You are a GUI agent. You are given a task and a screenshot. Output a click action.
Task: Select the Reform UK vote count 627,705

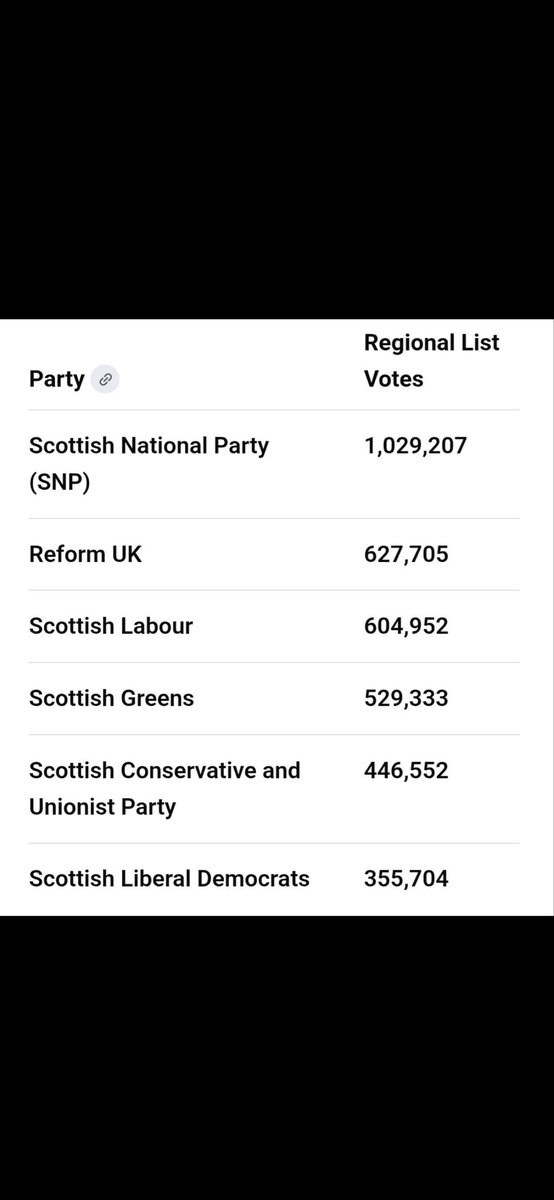click(x=406, y=554)
